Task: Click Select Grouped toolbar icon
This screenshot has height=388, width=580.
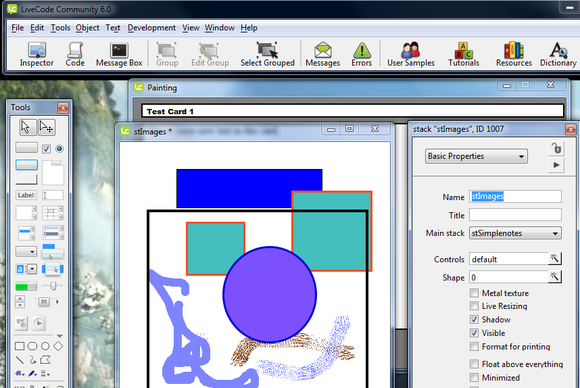Action: tap(267, 54)
